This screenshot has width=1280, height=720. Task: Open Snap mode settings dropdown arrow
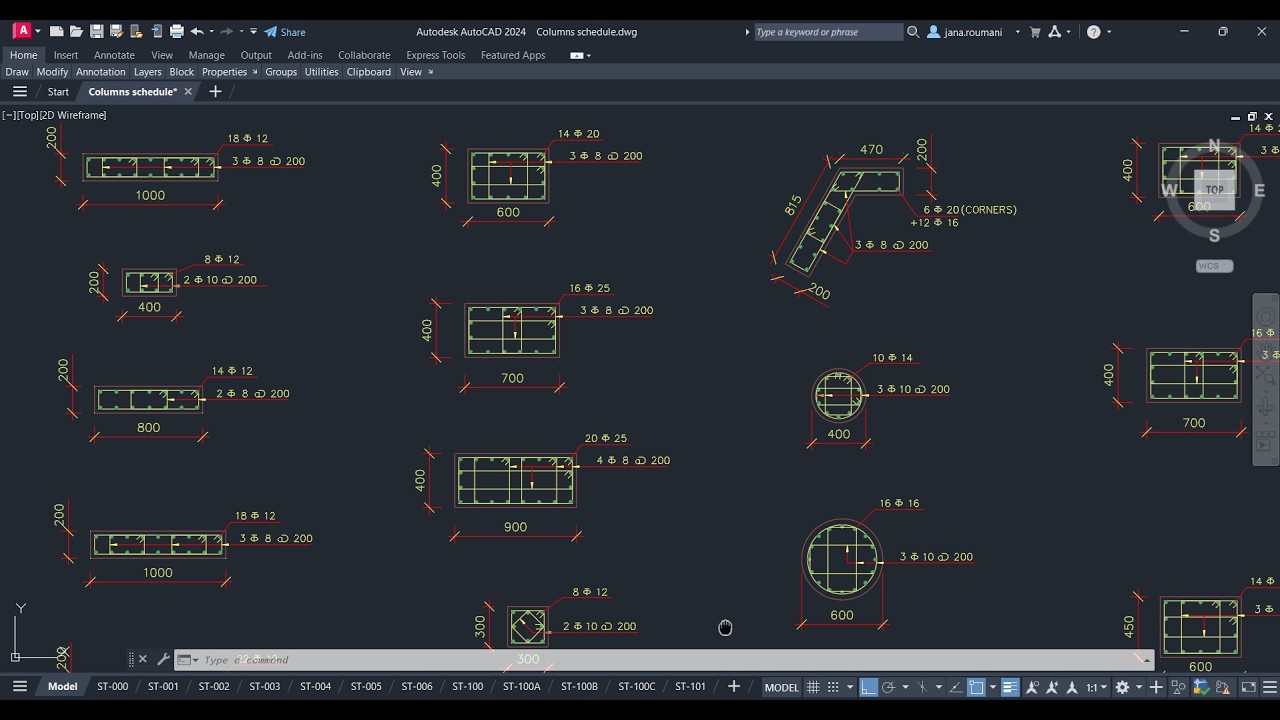point(850,687)
